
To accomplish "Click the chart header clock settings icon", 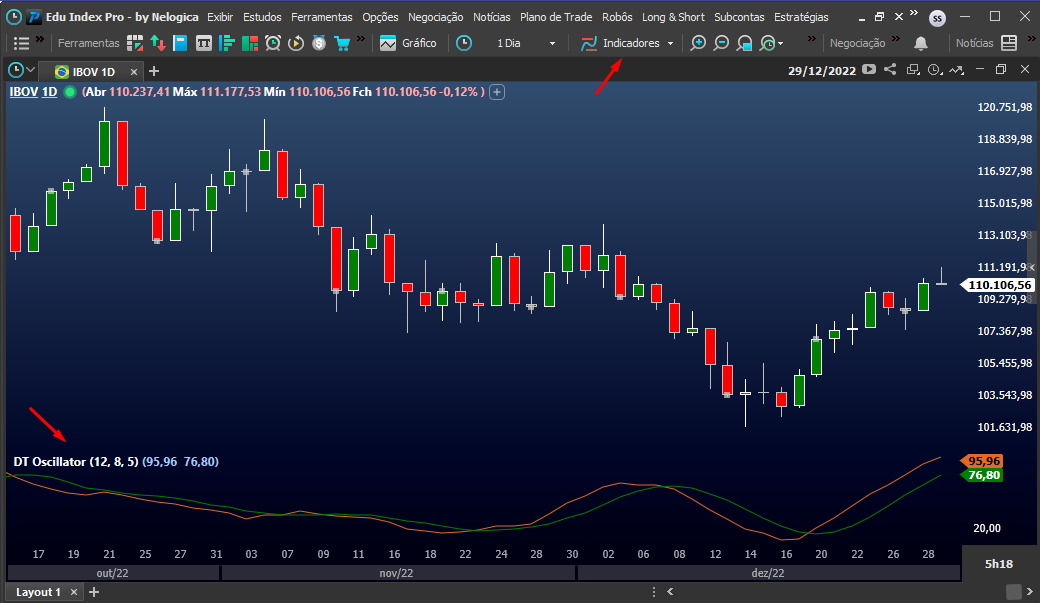I will point(935,70).
